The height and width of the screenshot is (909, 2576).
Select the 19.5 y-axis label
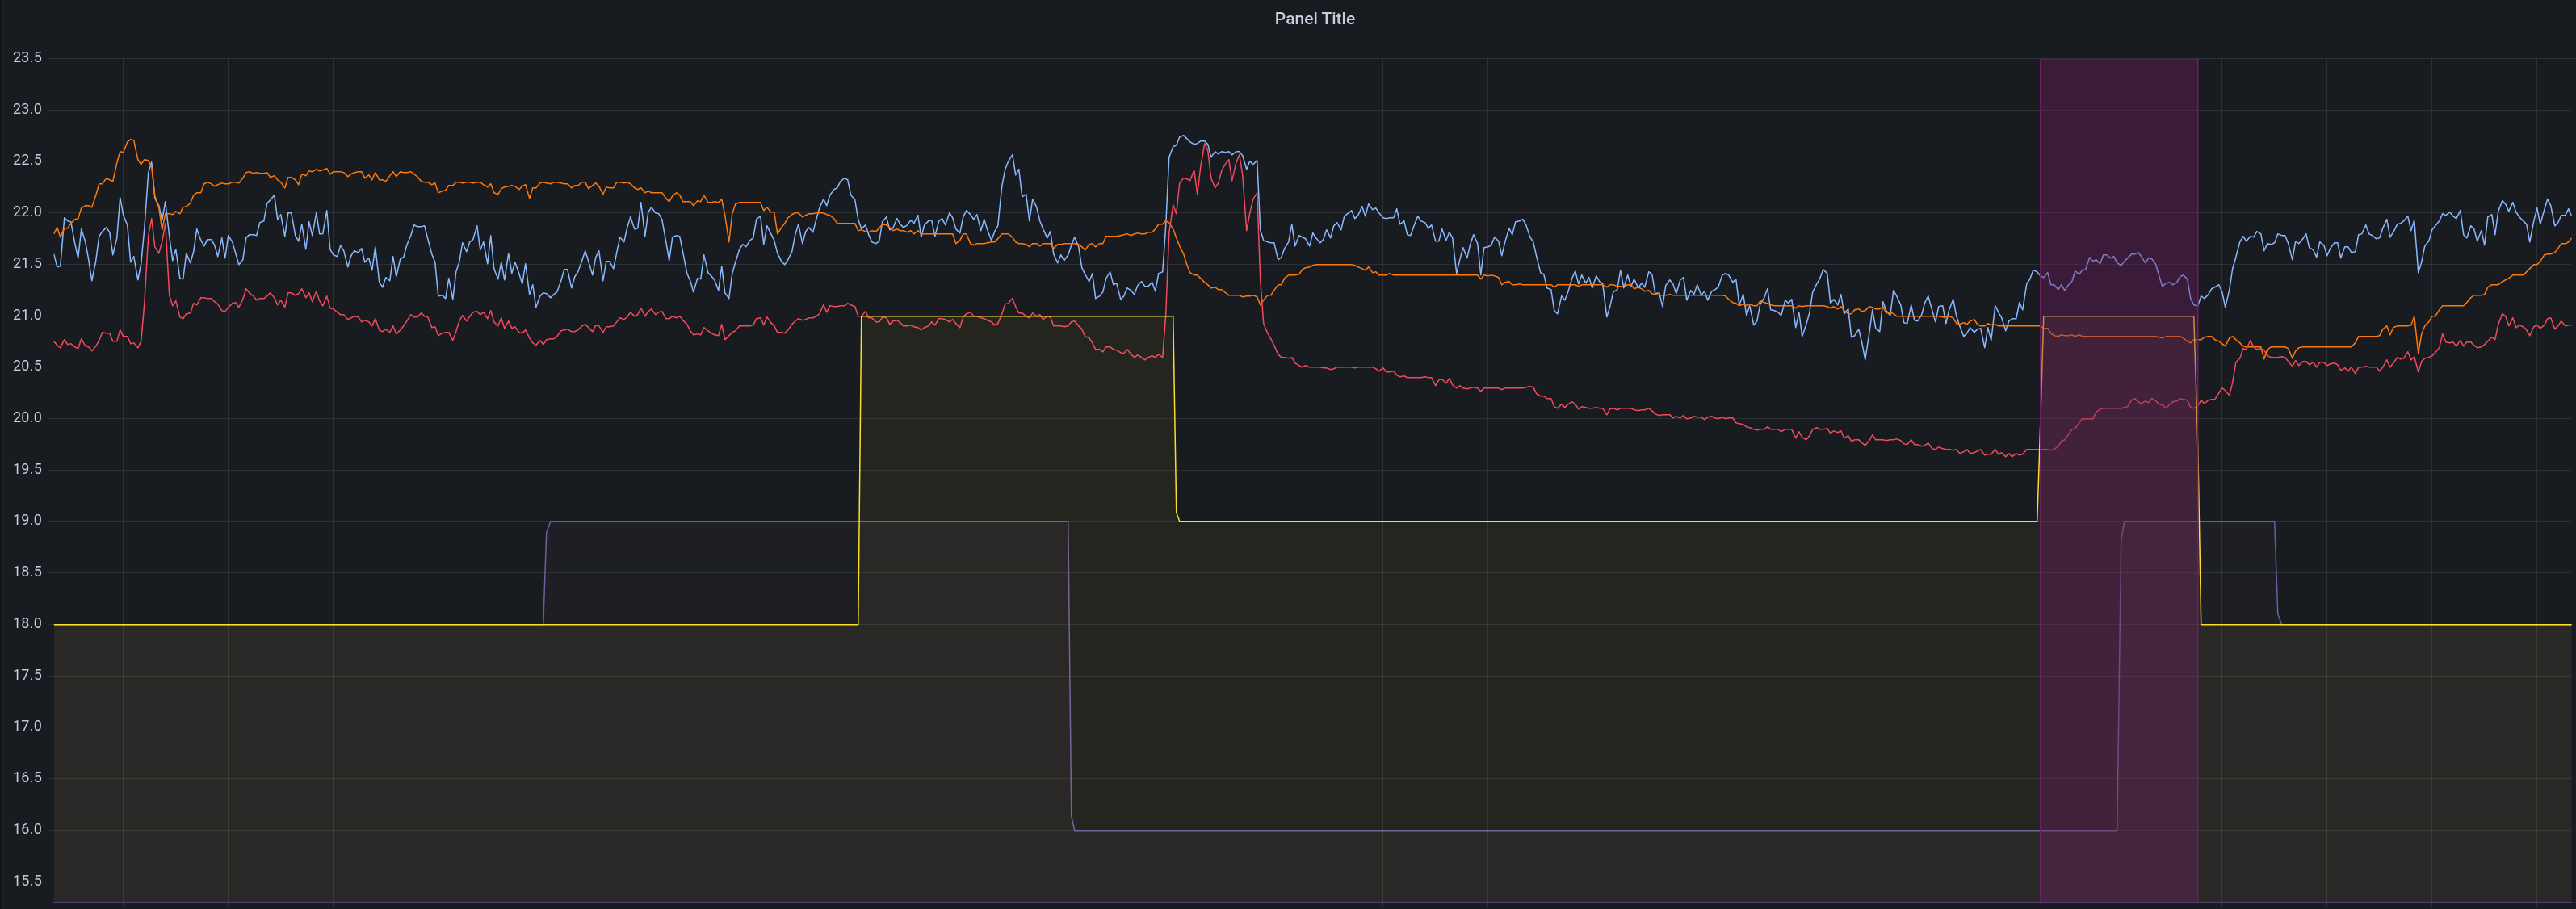(27, 469)
